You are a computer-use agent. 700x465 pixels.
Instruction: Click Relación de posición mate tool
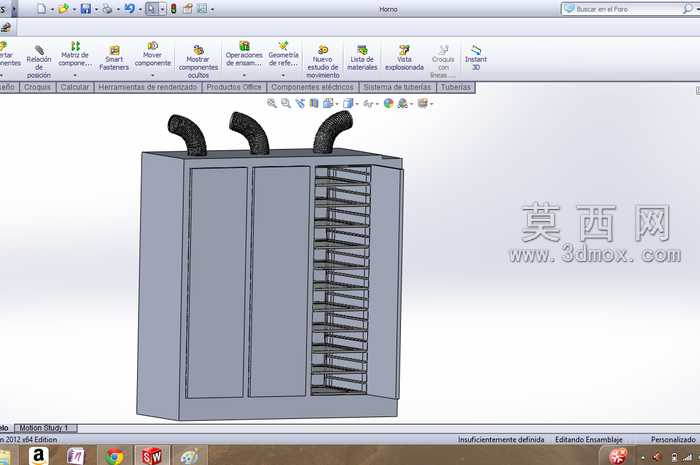[x=39, y=62]
